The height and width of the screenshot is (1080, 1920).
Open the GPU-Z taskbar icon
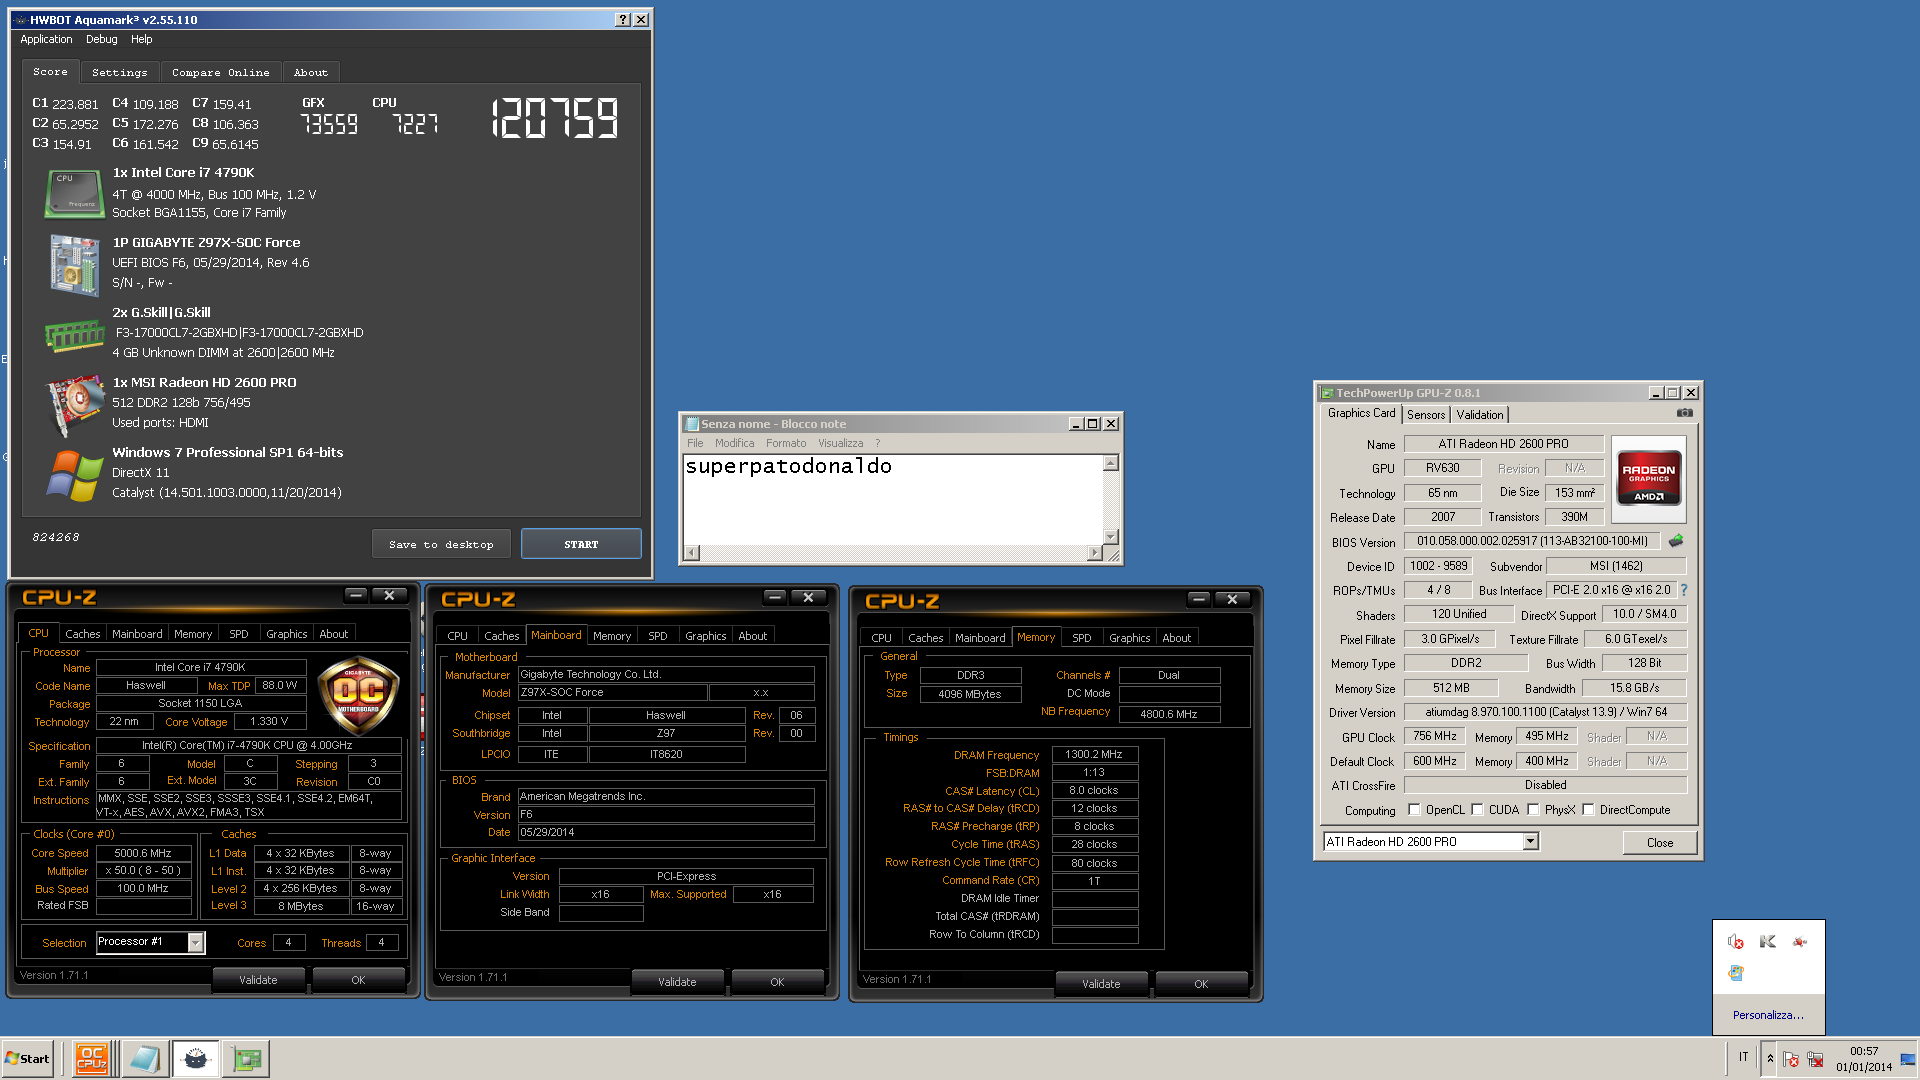(246, 1058)
